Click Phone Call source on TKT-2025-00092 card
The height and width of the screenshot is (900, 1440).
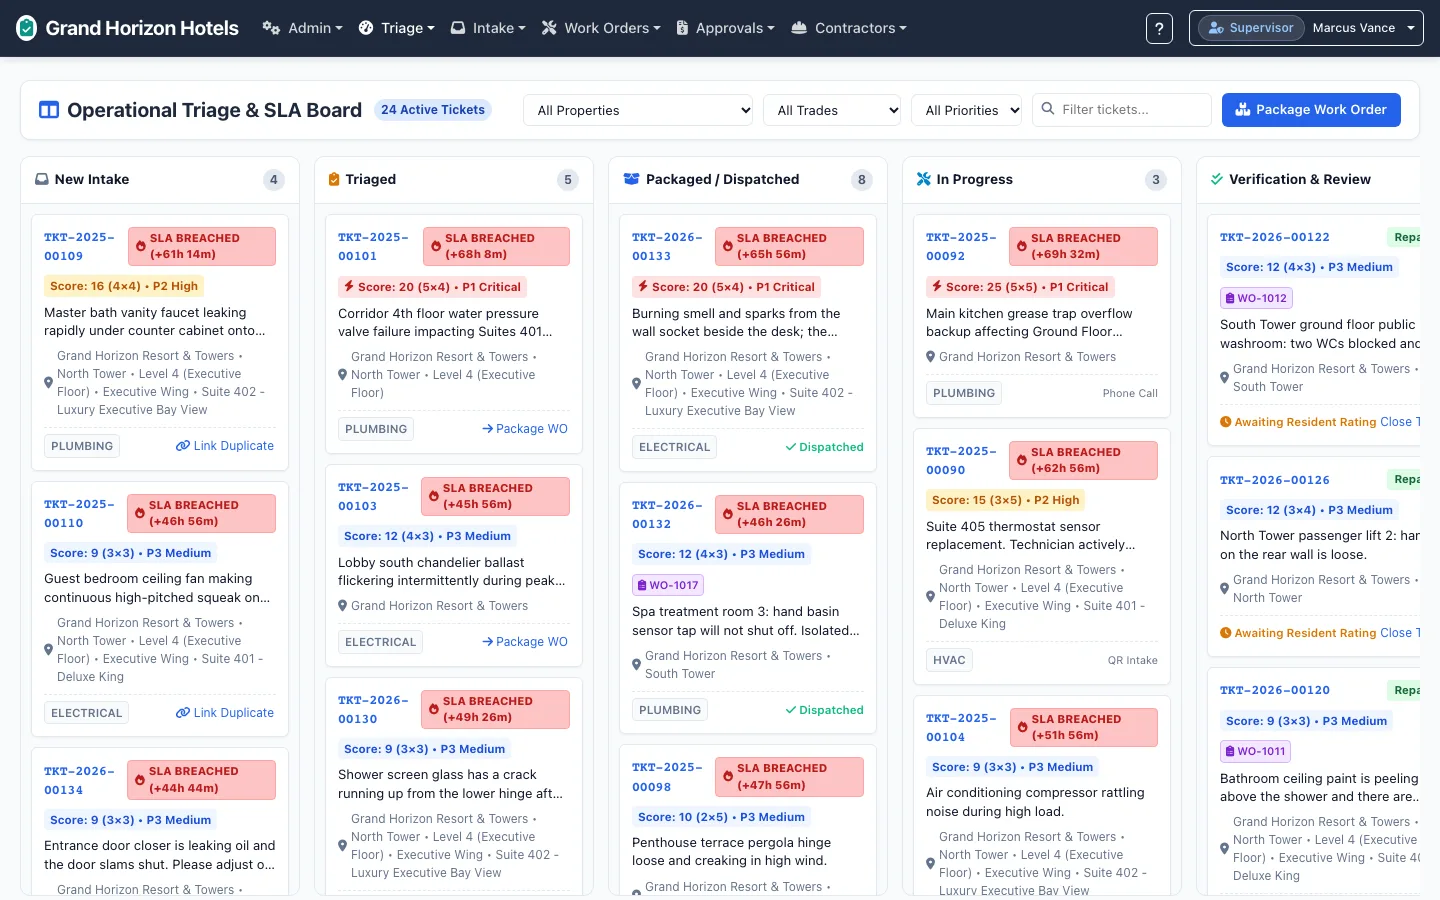(x=1130, y=393)
